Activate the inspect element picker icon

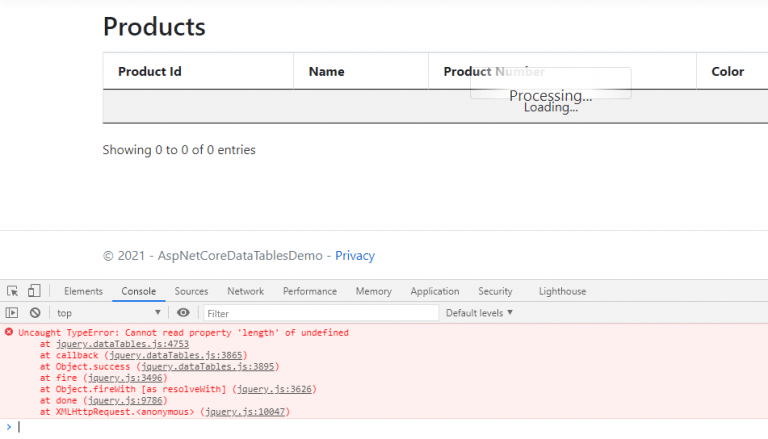pyautogui.click(x=12, y=291)
